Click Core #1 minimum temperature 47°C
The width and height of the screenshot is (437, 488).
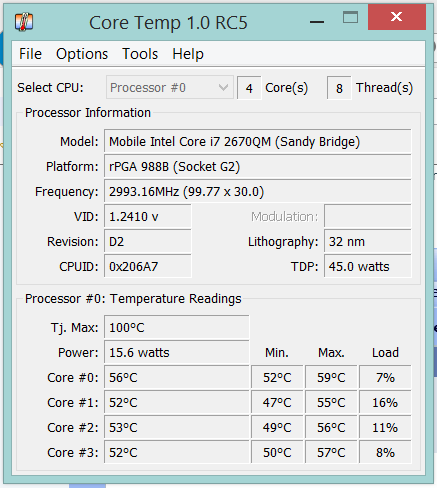click(x=277, y=403)
